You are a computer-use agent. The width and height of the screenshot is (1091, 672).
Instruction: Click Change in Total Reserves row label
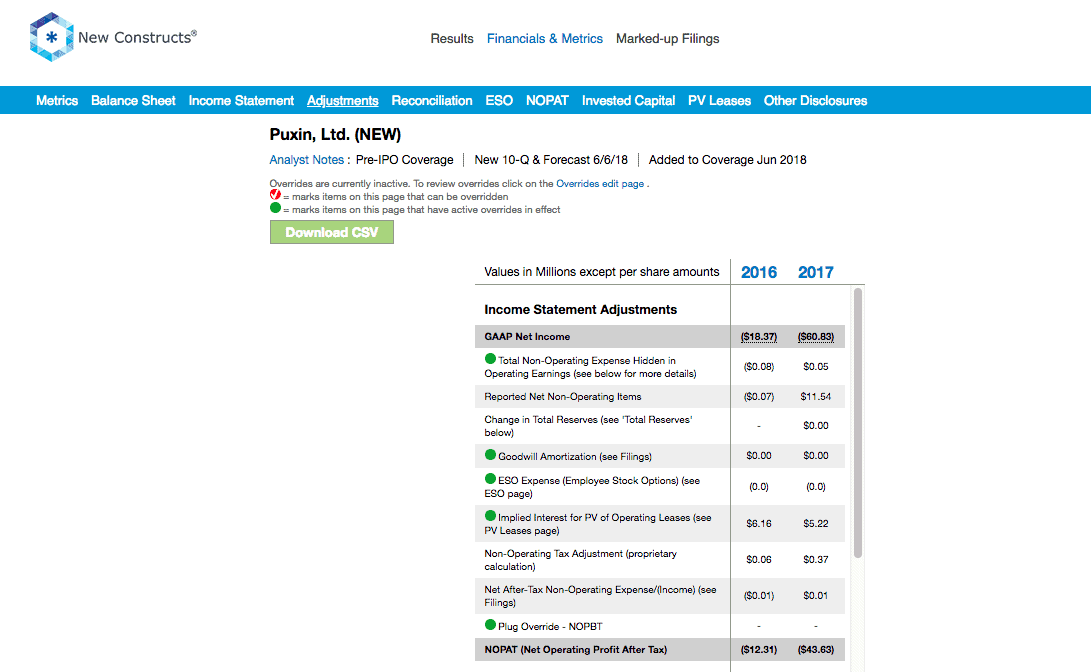pyautogui.click(x=588, y=426)
